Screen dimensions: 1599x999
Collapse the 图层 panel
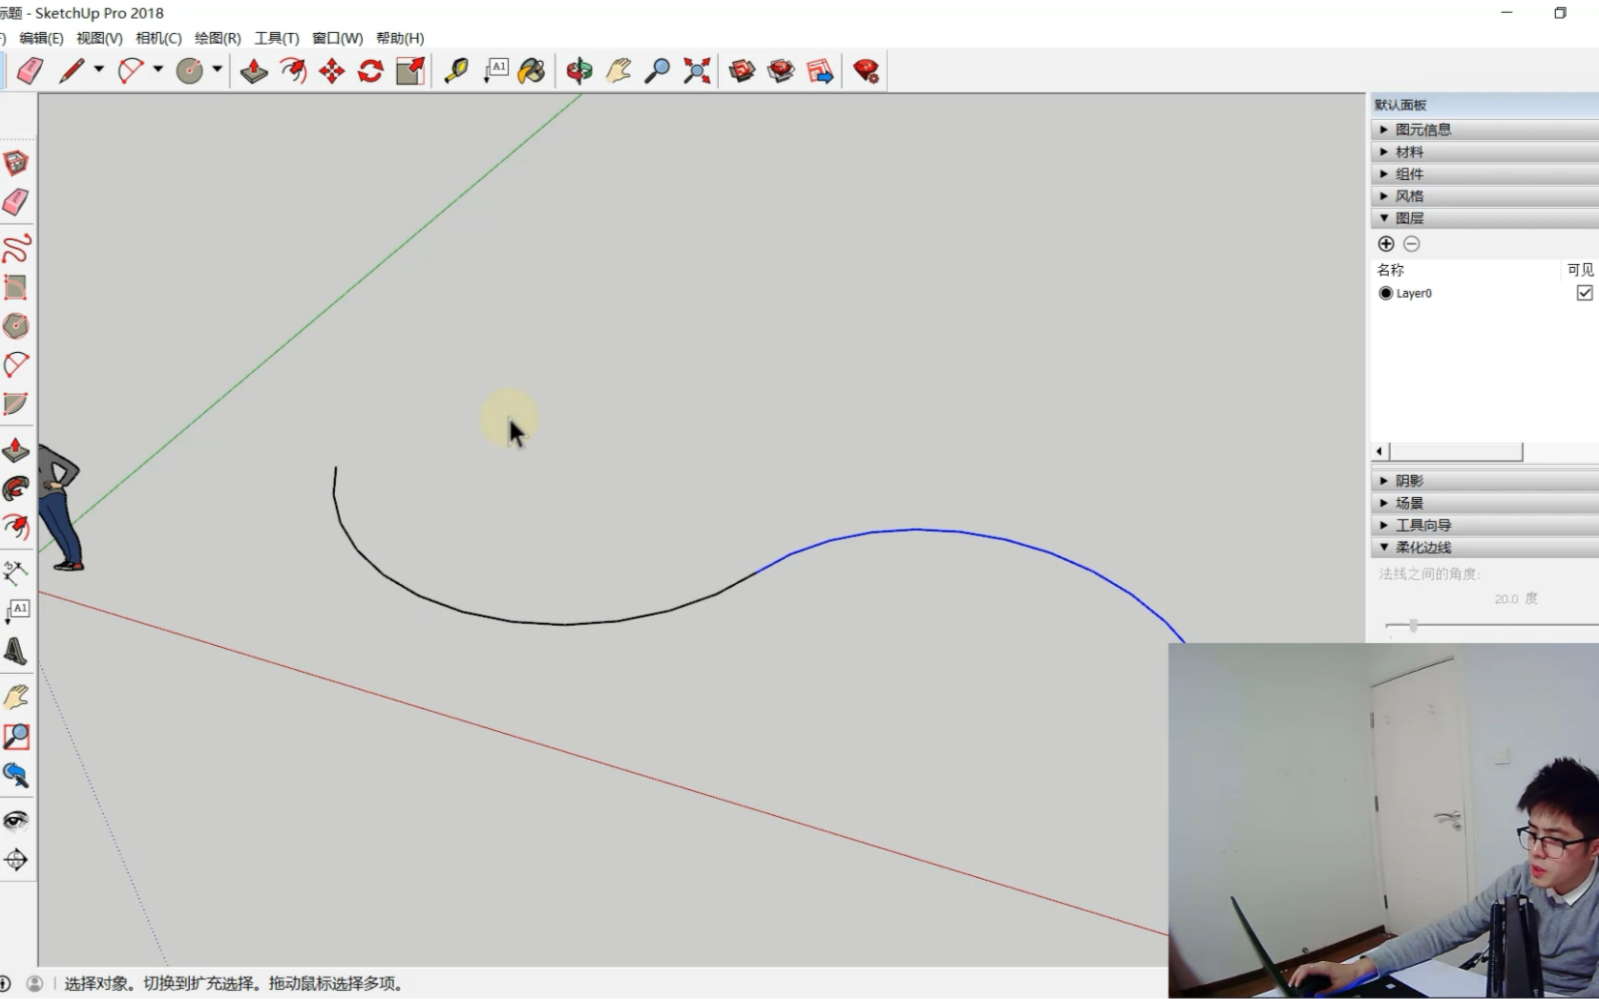tap(1485, 218)
